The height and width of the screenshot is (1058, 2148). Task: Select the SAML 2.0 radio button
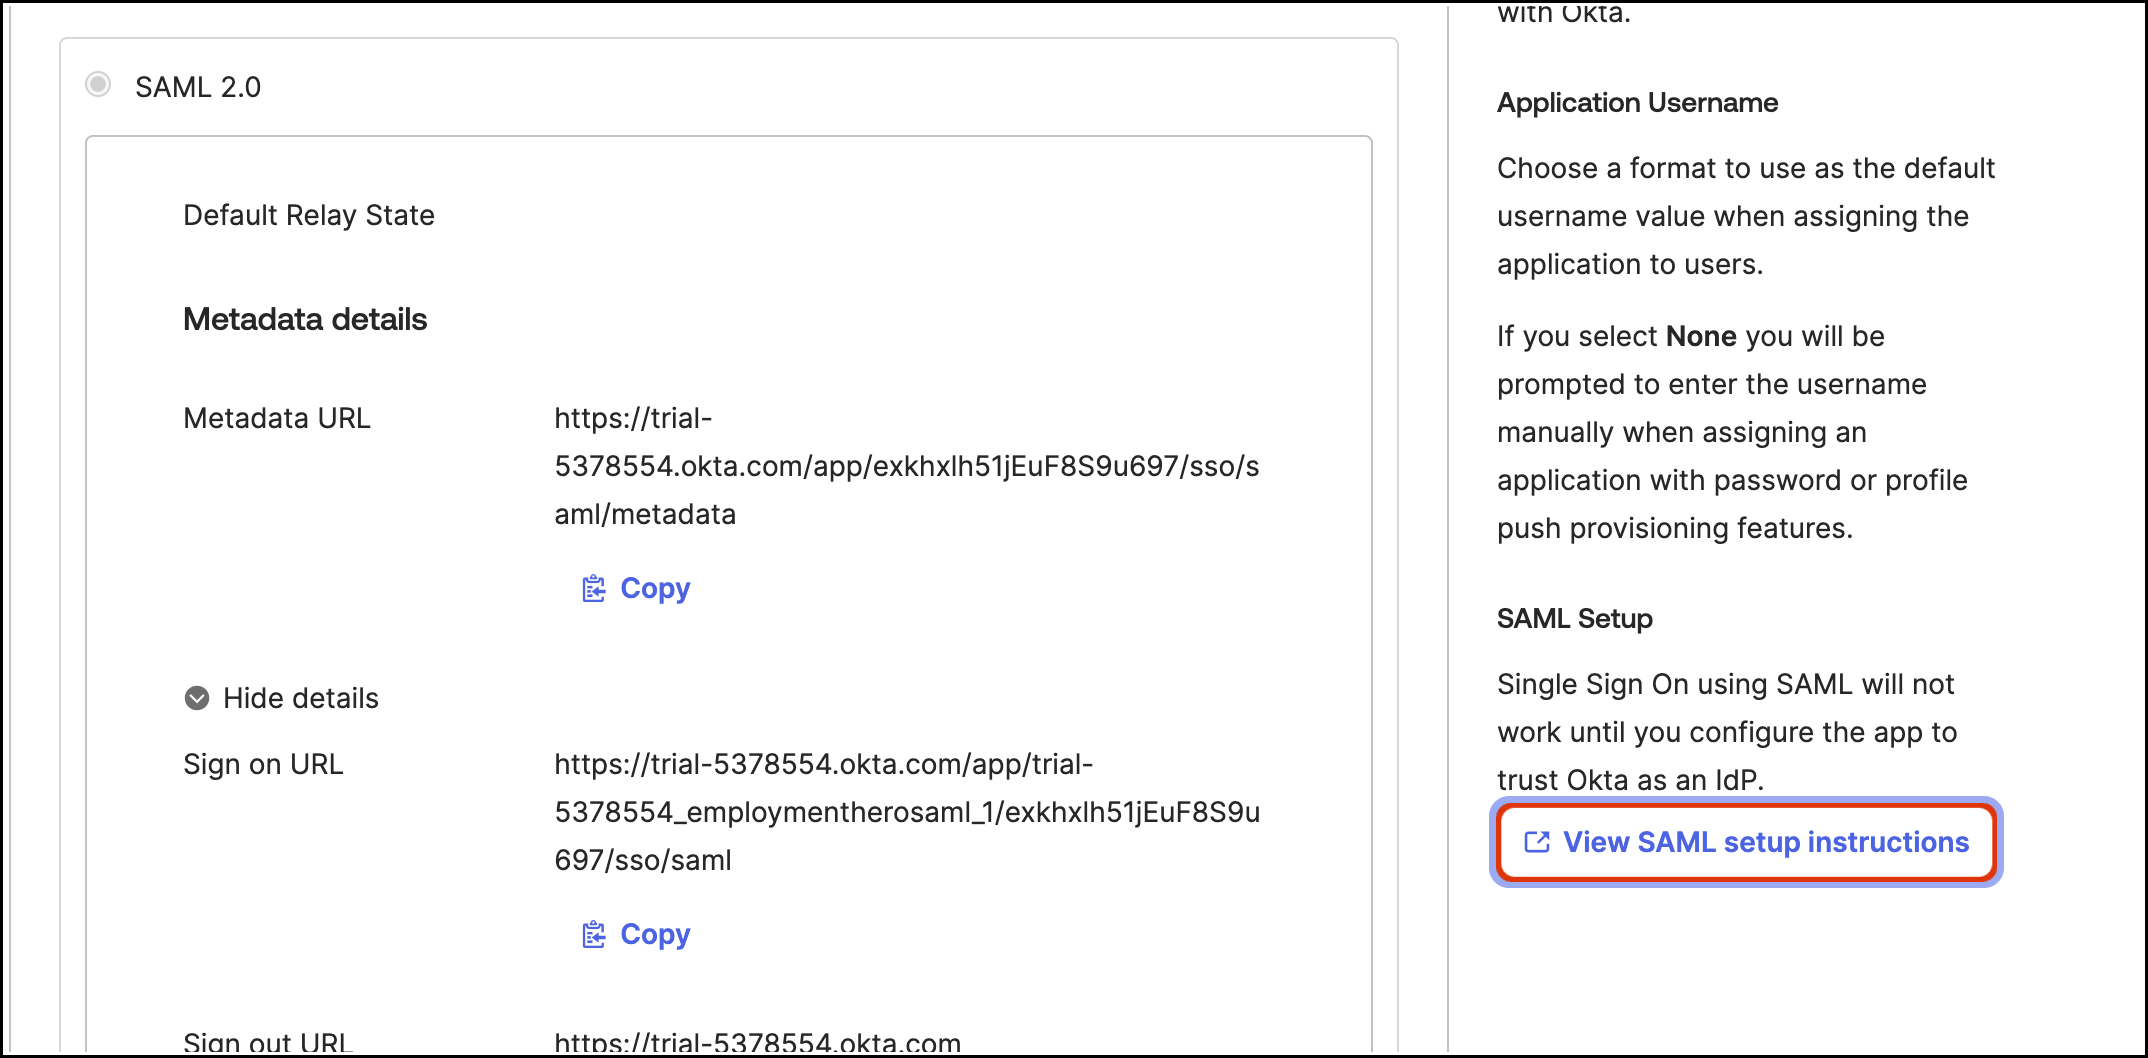[x=98, y=84]
